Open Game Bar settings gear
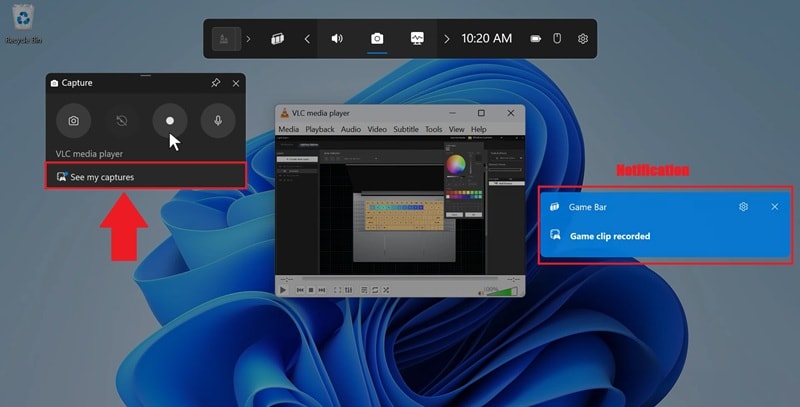Image resolution: width=800 pixels, height=407 pixels. 583,39
